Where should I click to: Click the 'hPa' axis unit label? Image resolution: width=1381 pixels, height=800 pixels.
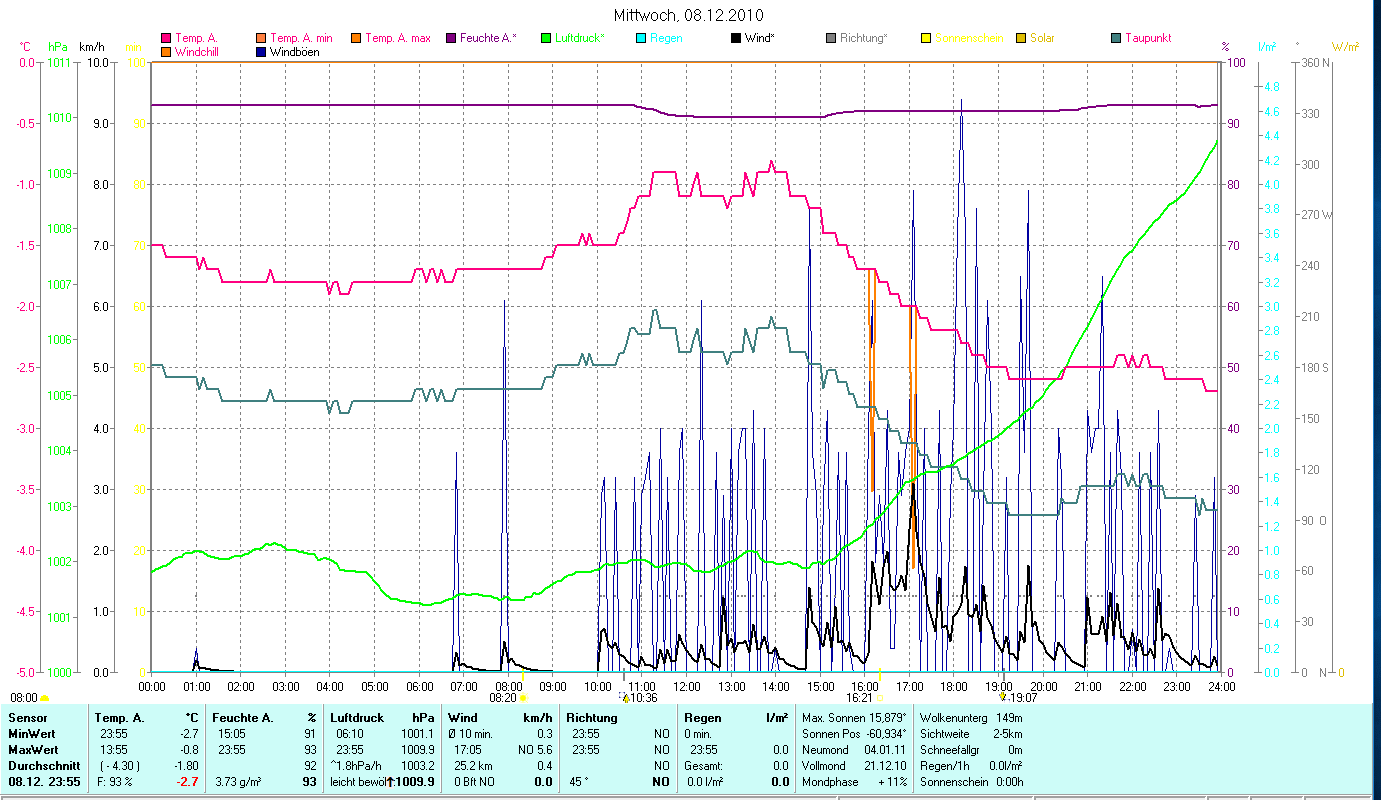[x=57, y=47]
